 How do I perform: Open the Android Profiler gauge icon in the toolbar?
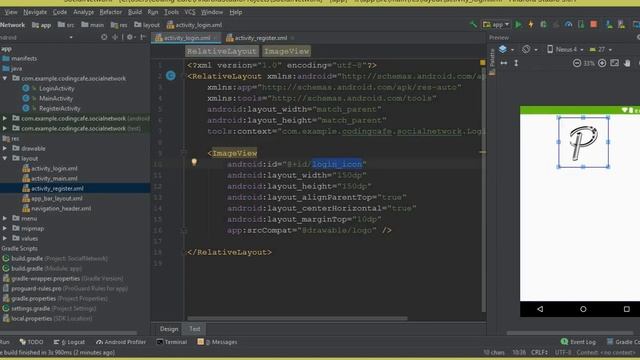coord(568,24)
